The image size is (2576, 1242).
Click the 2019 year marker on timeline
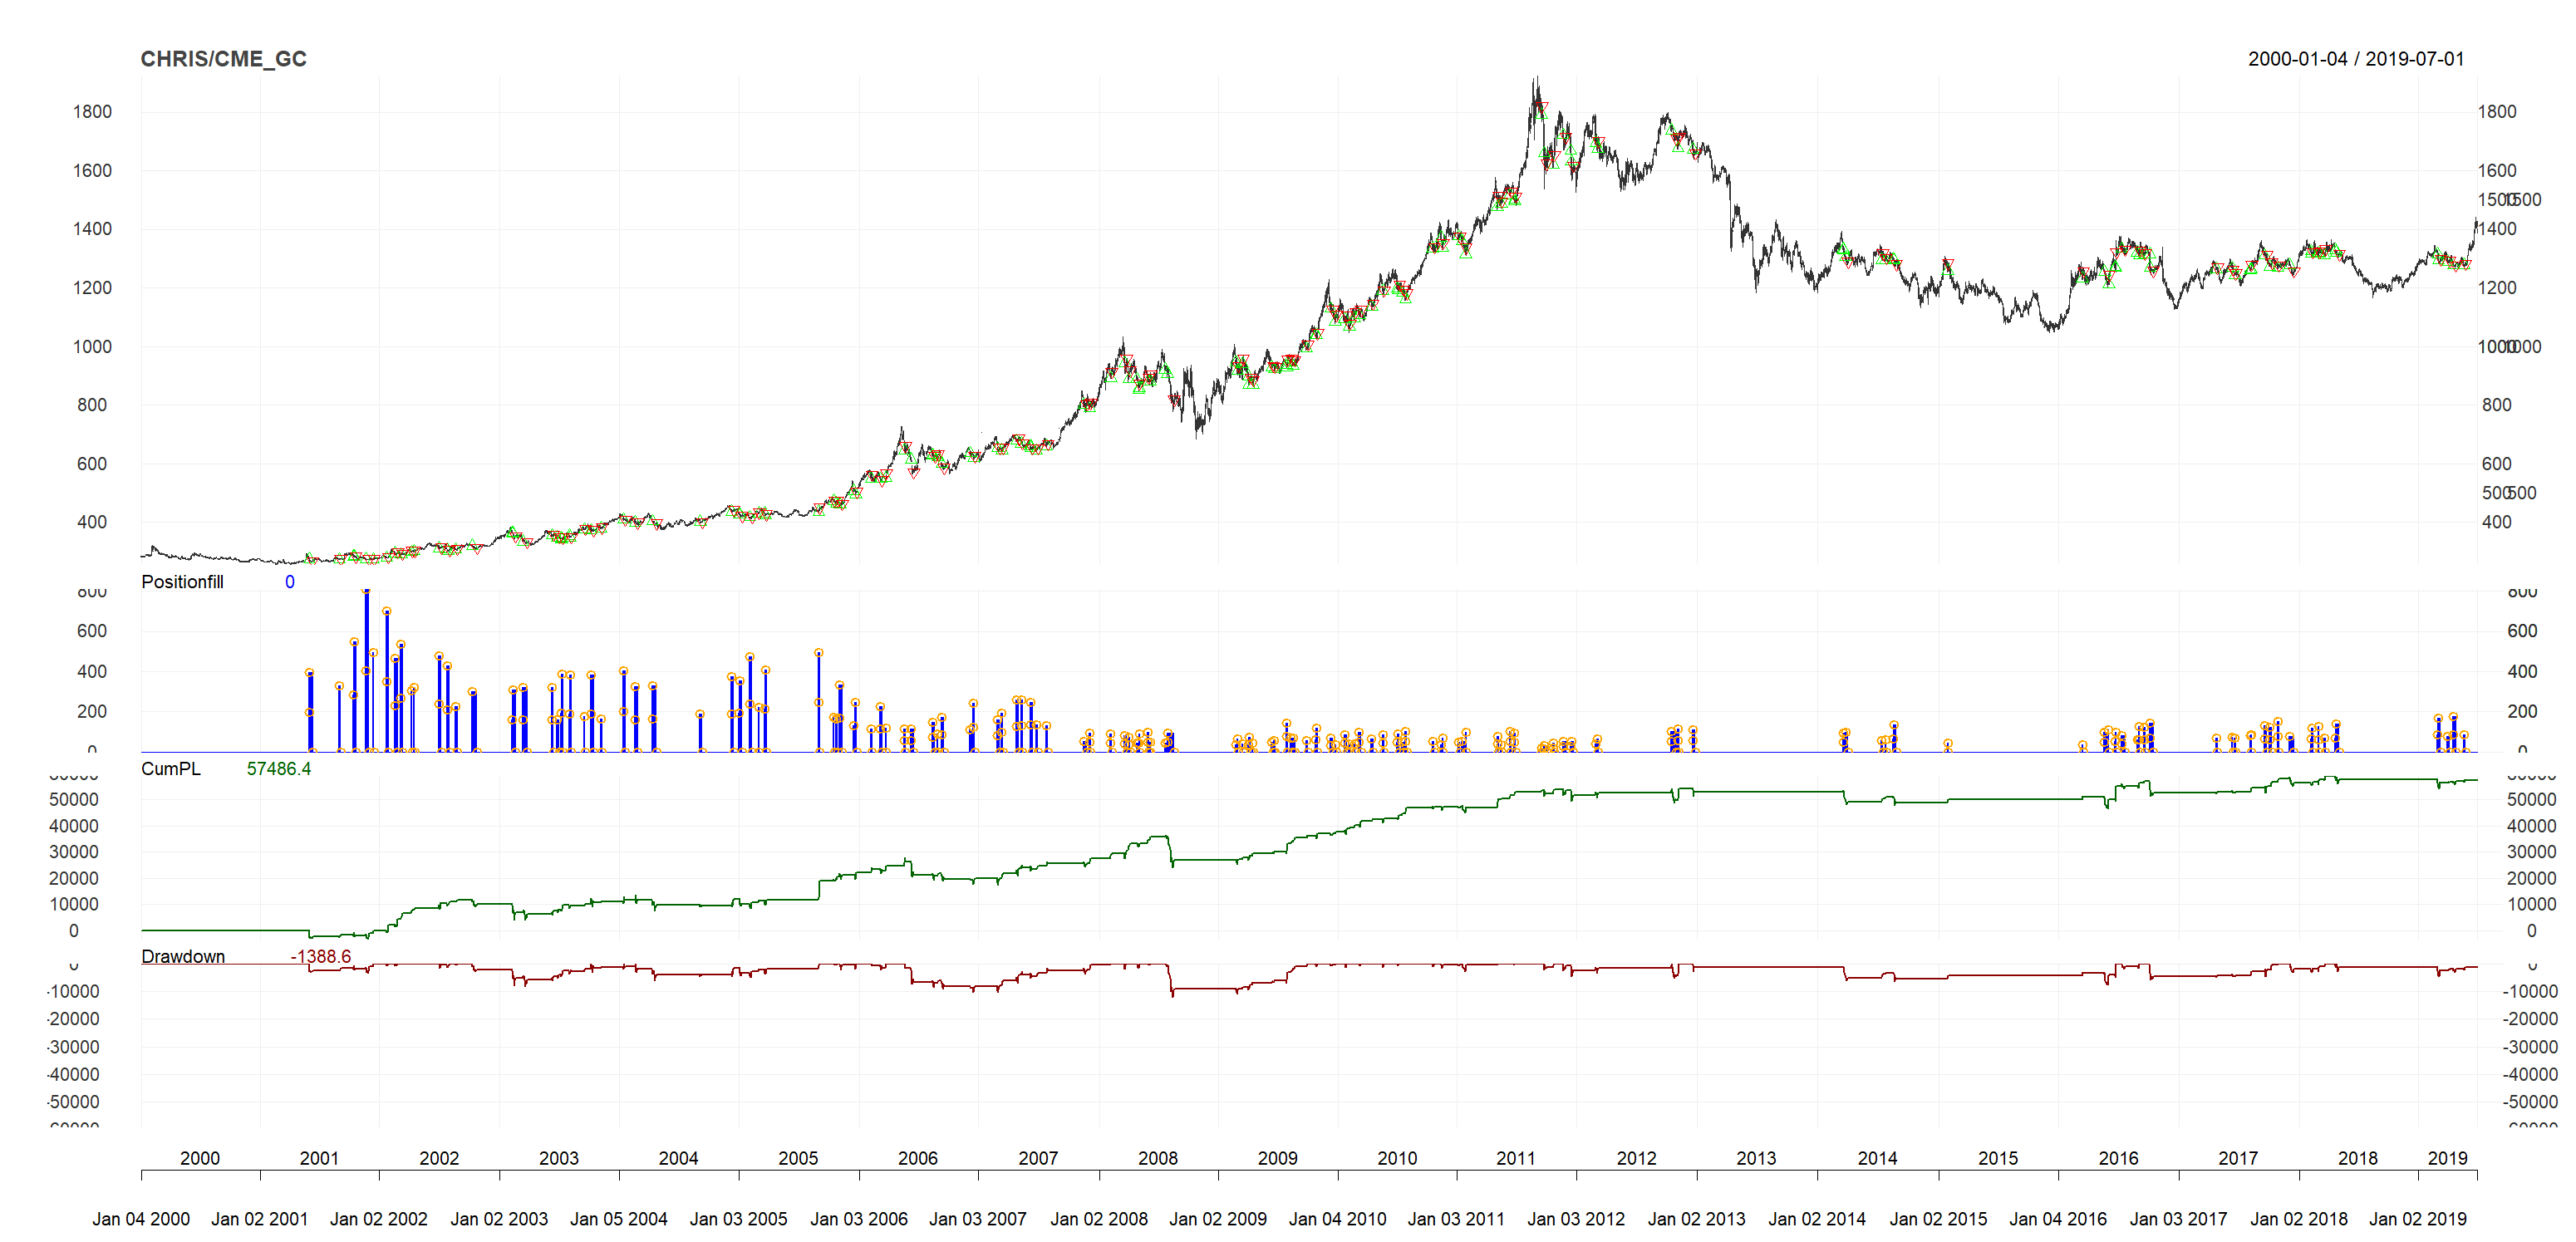(2446, 1158)
